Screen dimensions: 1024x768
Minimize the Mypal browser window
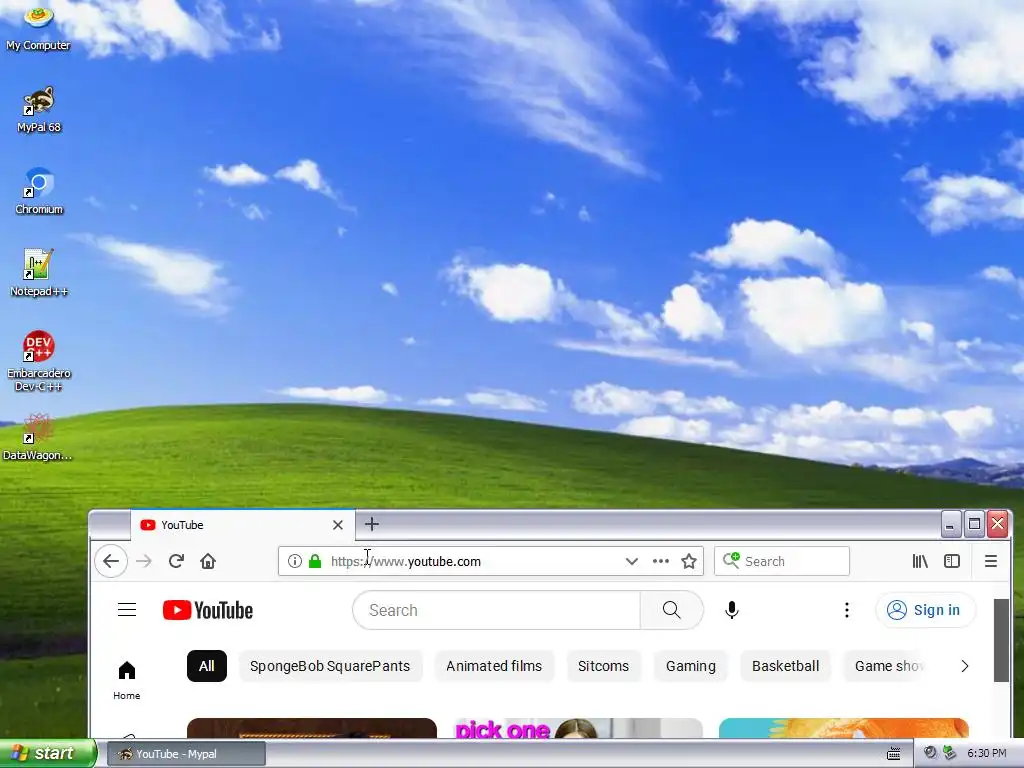950,524
